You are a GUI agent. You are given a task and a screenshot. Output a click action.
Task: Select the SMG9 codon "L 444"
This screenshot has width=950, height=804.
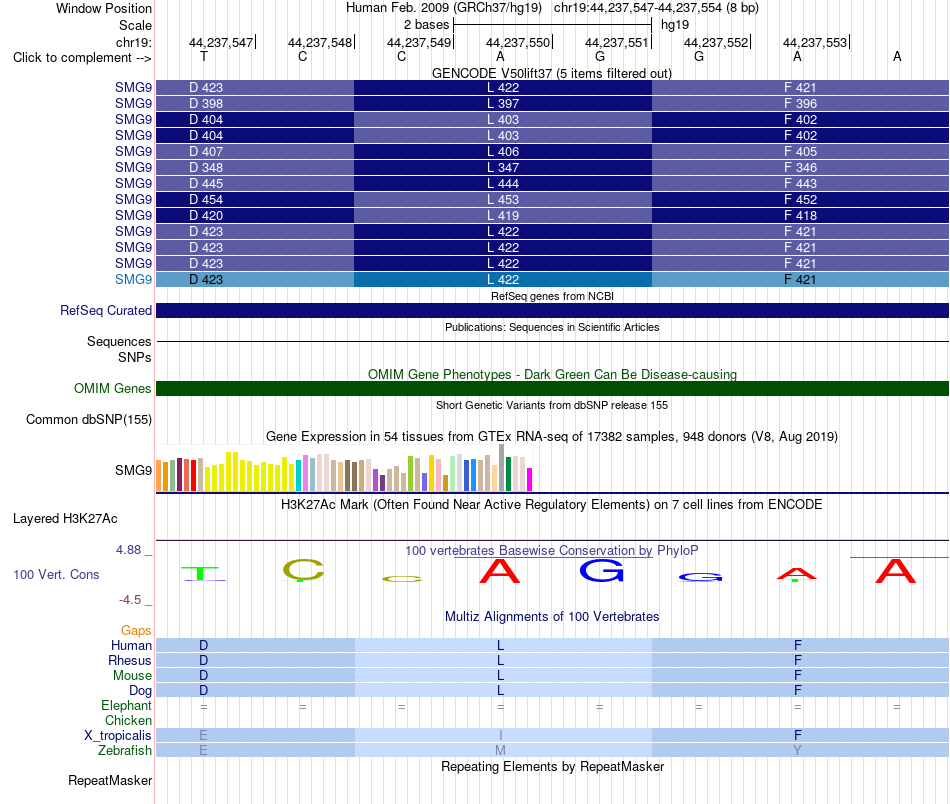(x=503, y=184)
